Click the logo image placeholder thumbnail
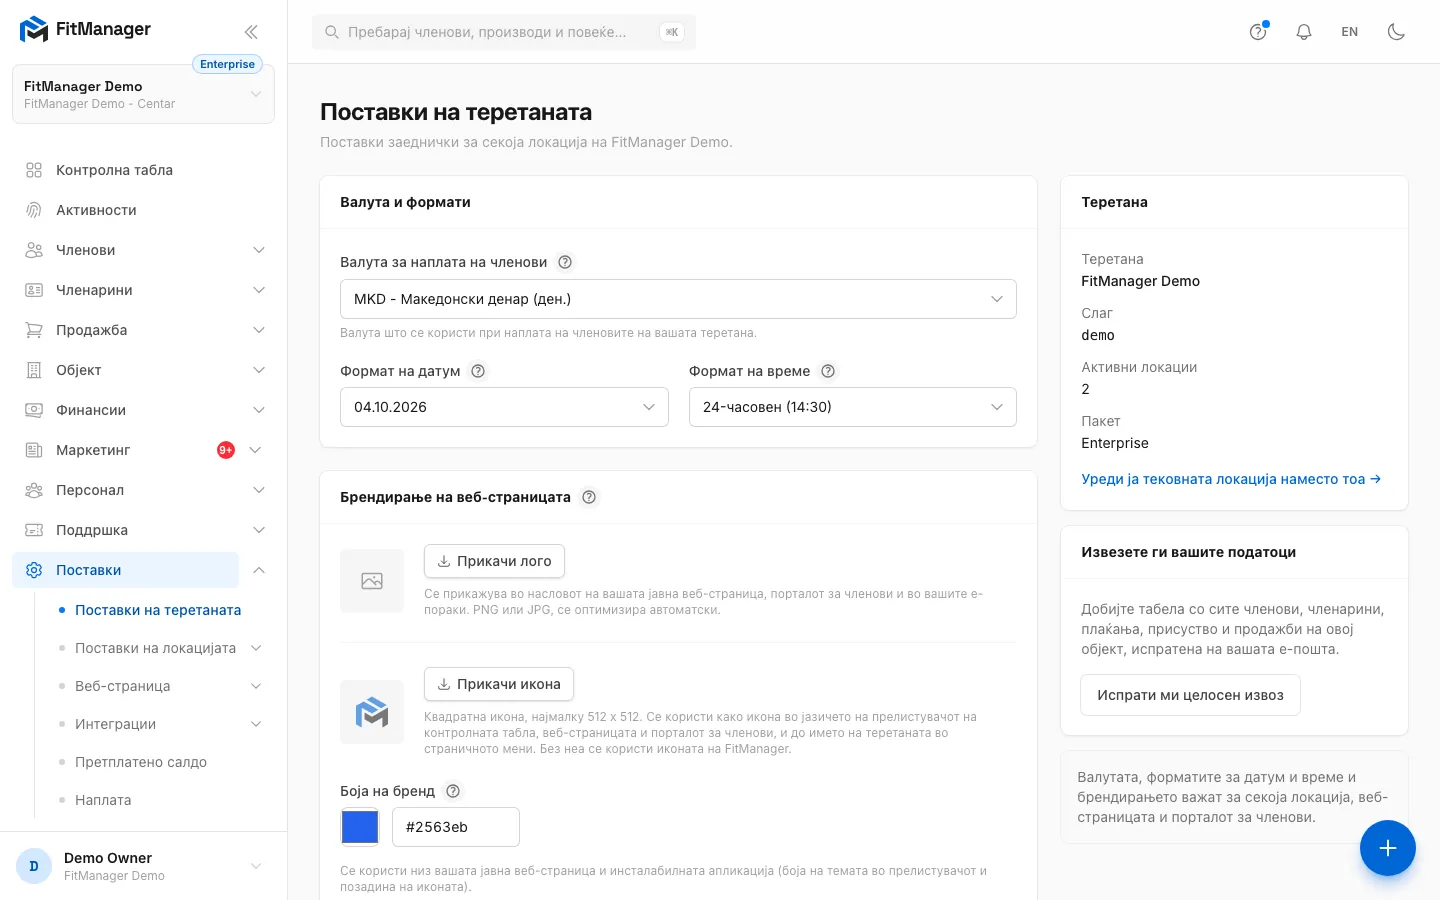This screenshot has width=1440, height=900. (372, 580)
